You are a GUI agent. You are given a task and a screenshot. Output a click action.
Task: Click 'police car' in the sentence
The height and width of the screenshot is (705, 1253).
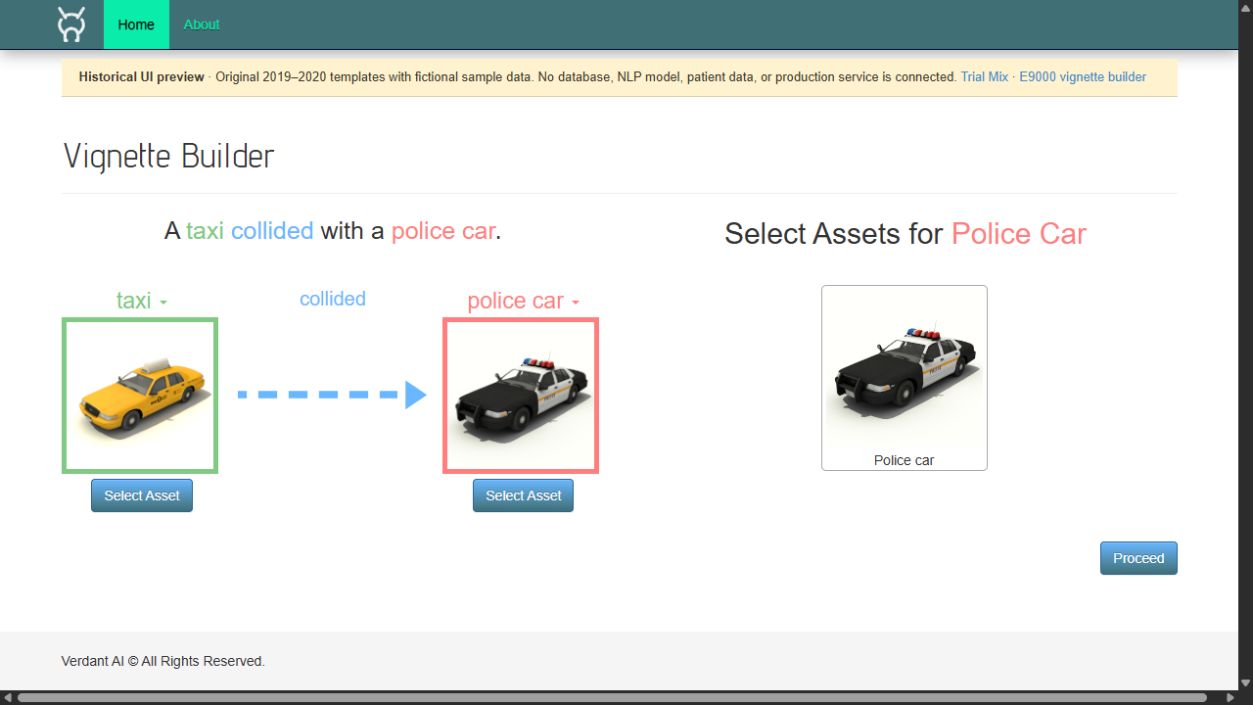coord(443,231)
